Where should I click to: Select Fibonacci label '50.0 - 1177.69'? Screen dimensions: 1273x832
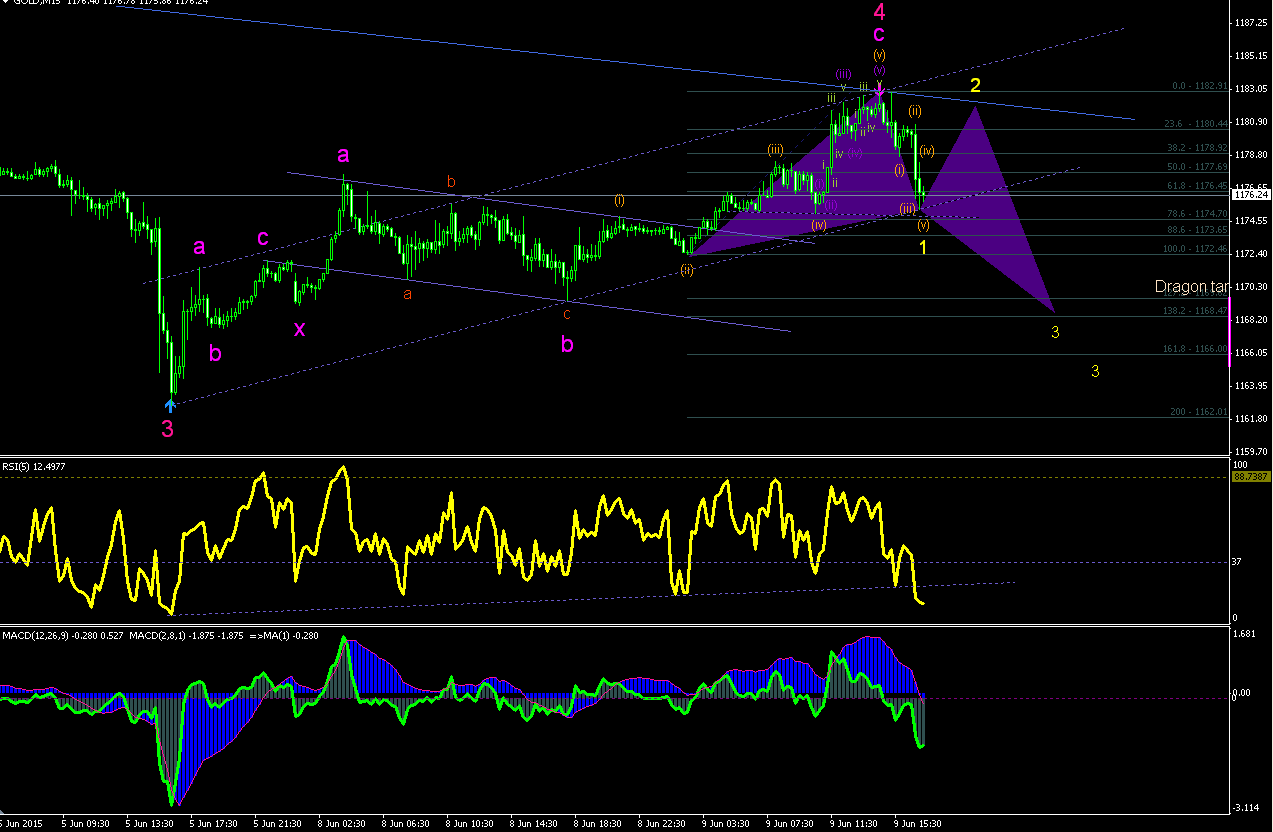click(x=1197, y=166)
